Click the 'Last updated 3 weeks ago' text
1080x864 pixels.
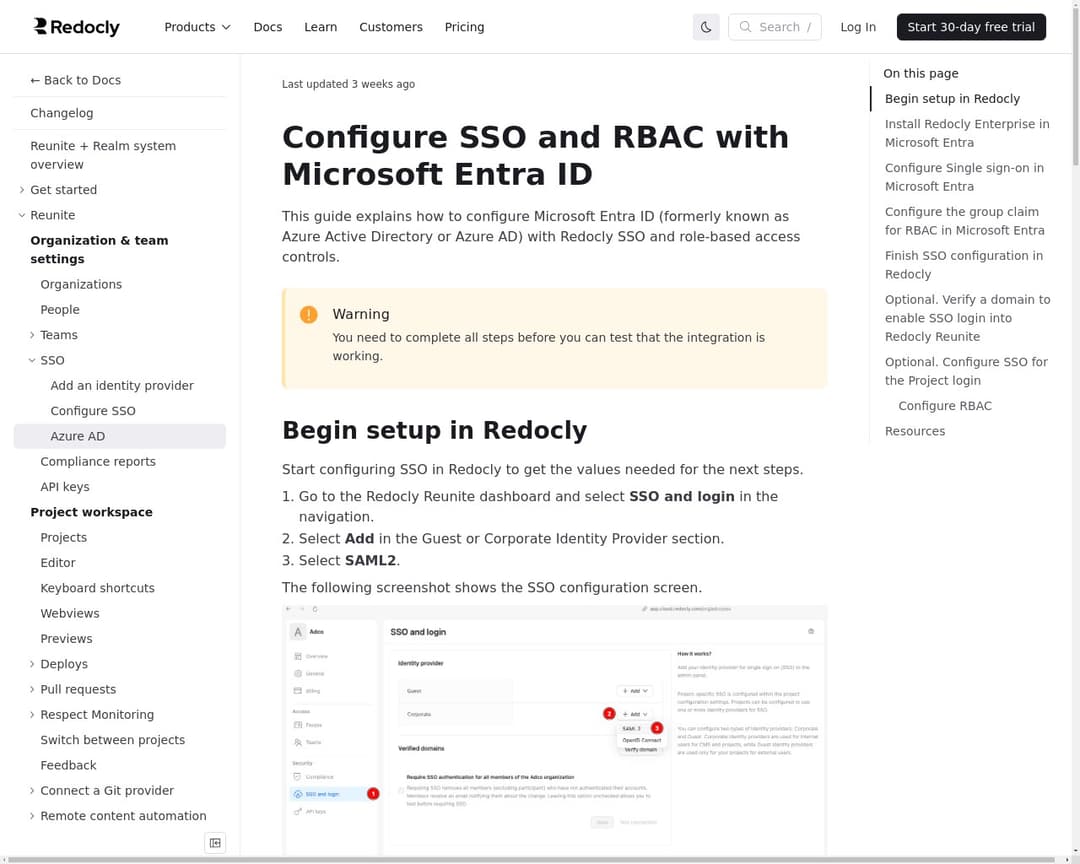tap(348, 84)
